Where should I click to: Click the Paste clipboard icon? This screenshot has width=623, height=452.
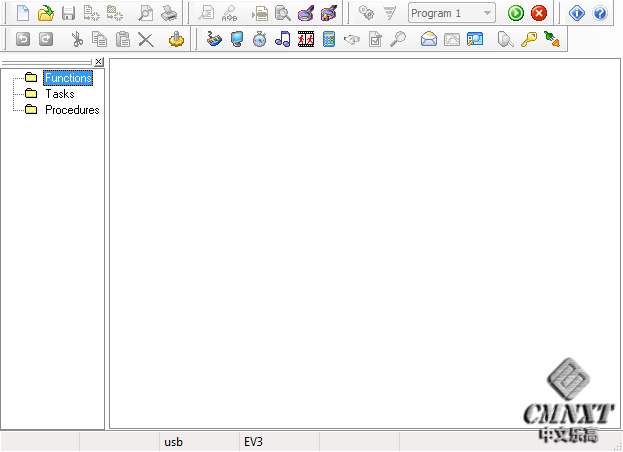[123, 39]
